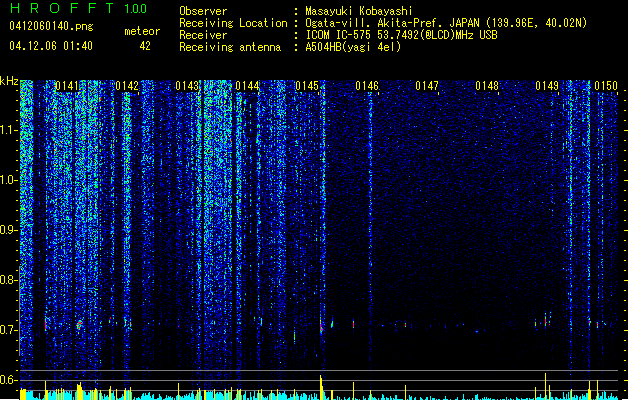Image resolution: width=629 pixels, height=400 pixels.
Task: Click the 1.0 frequency axis label
Action: pos(9,180)
